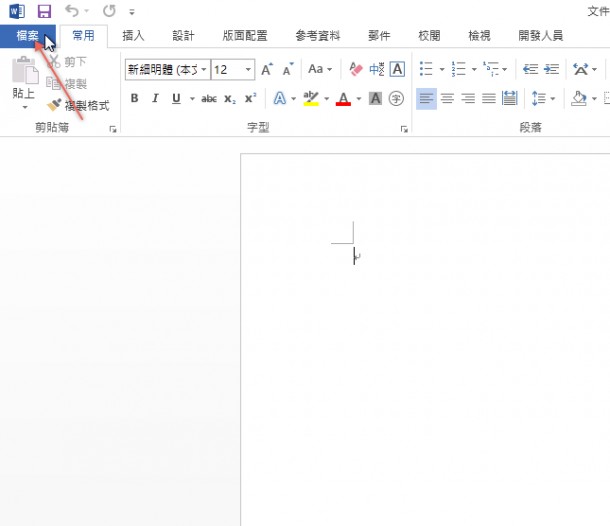Increase font size with the grow font icon
The image size is (610, 526).
point(267,69)
